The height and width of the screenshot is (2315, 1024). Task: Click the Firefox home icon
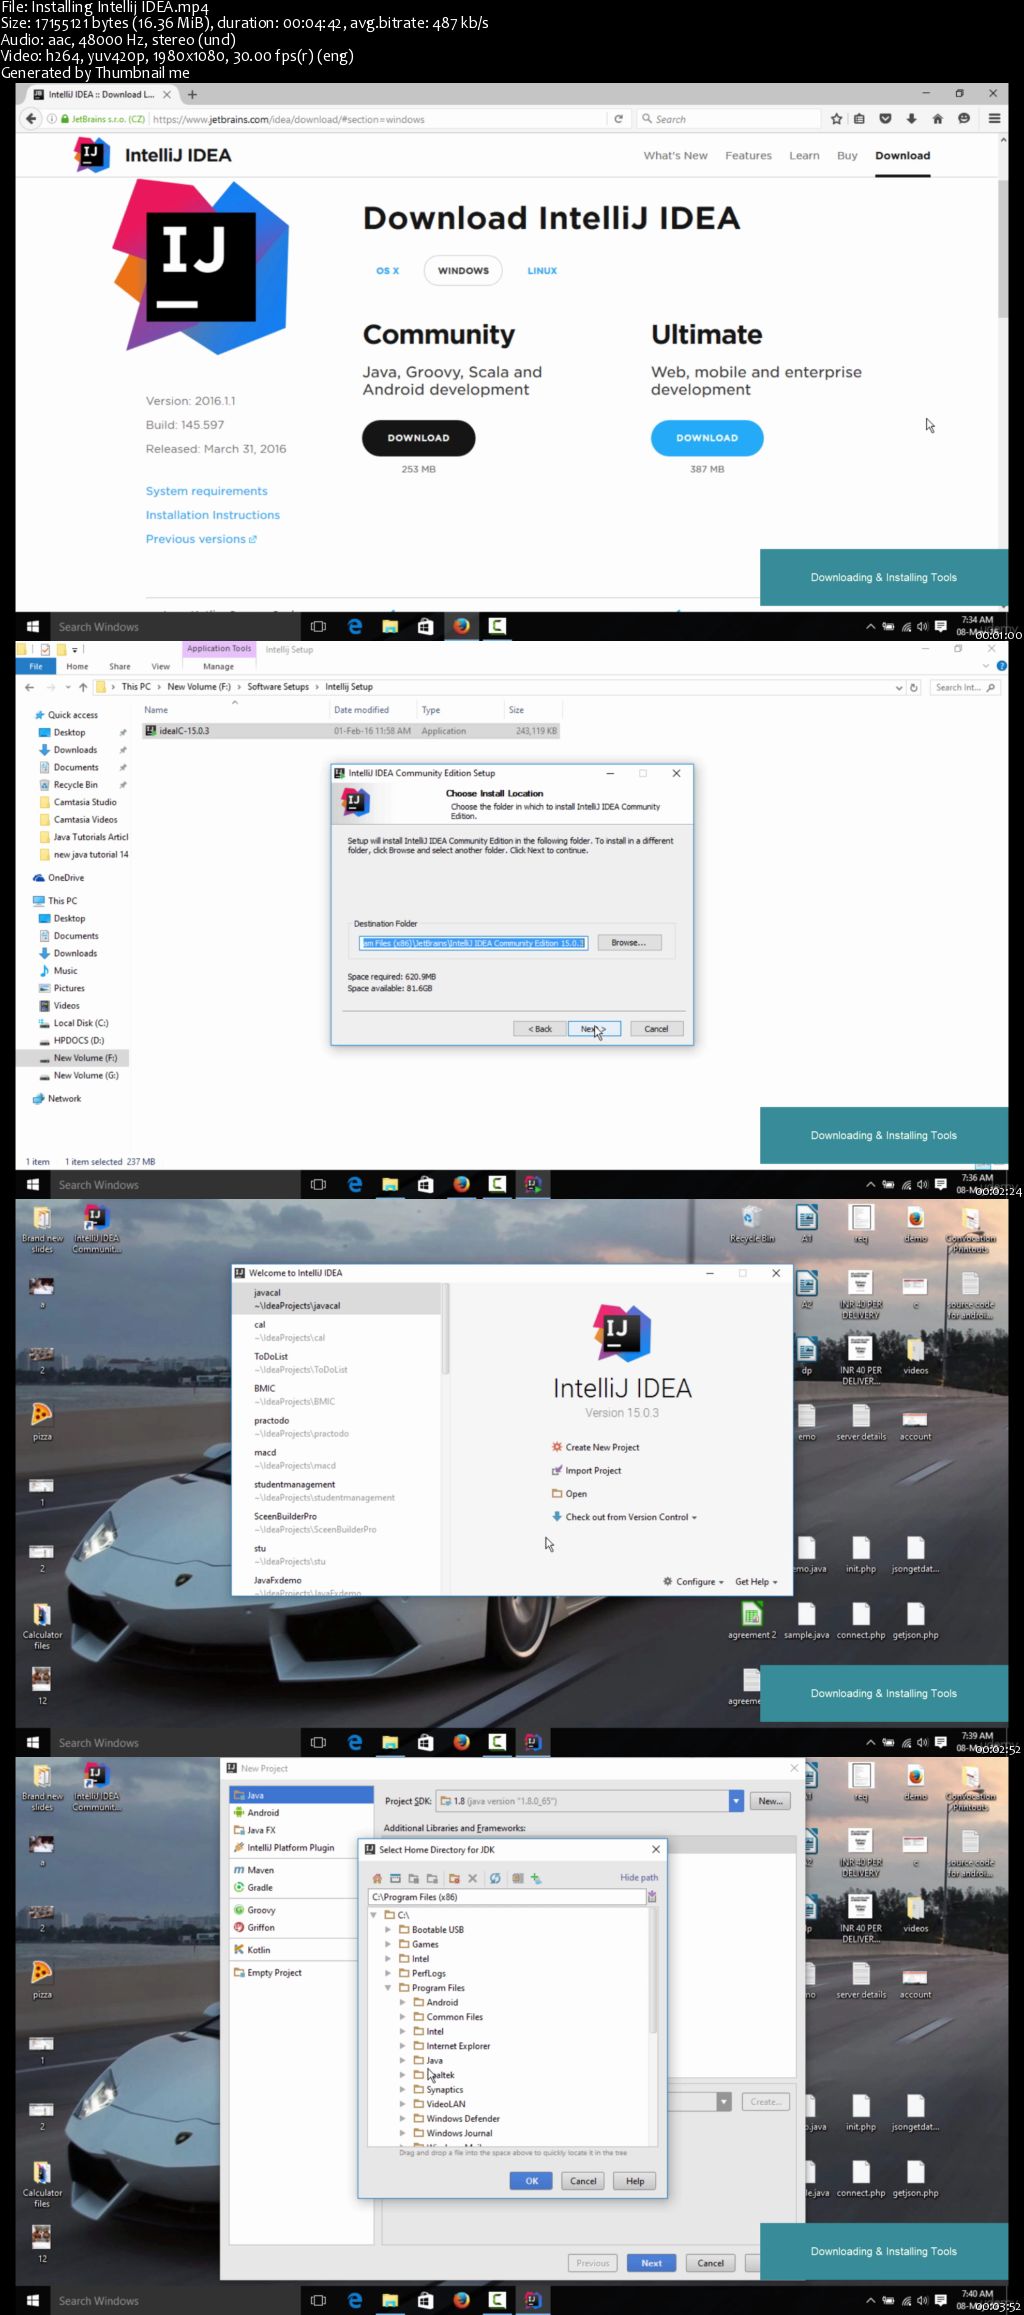(937, 119)
